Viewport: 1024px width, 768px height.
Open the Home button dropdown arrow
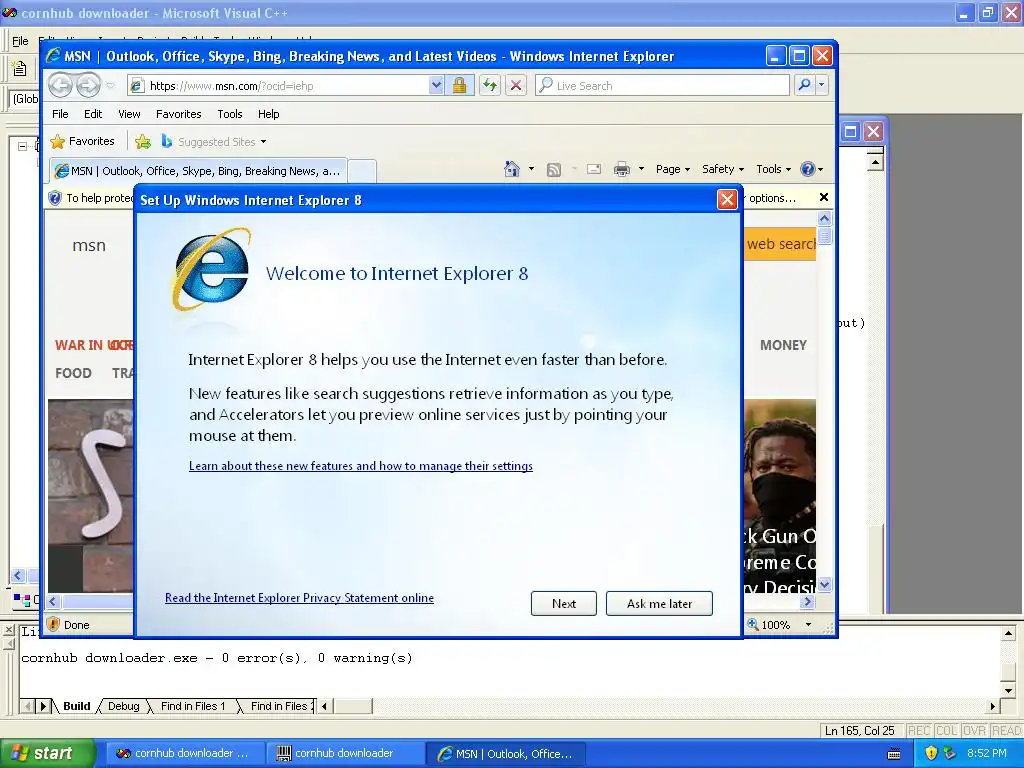coord(531,169)
